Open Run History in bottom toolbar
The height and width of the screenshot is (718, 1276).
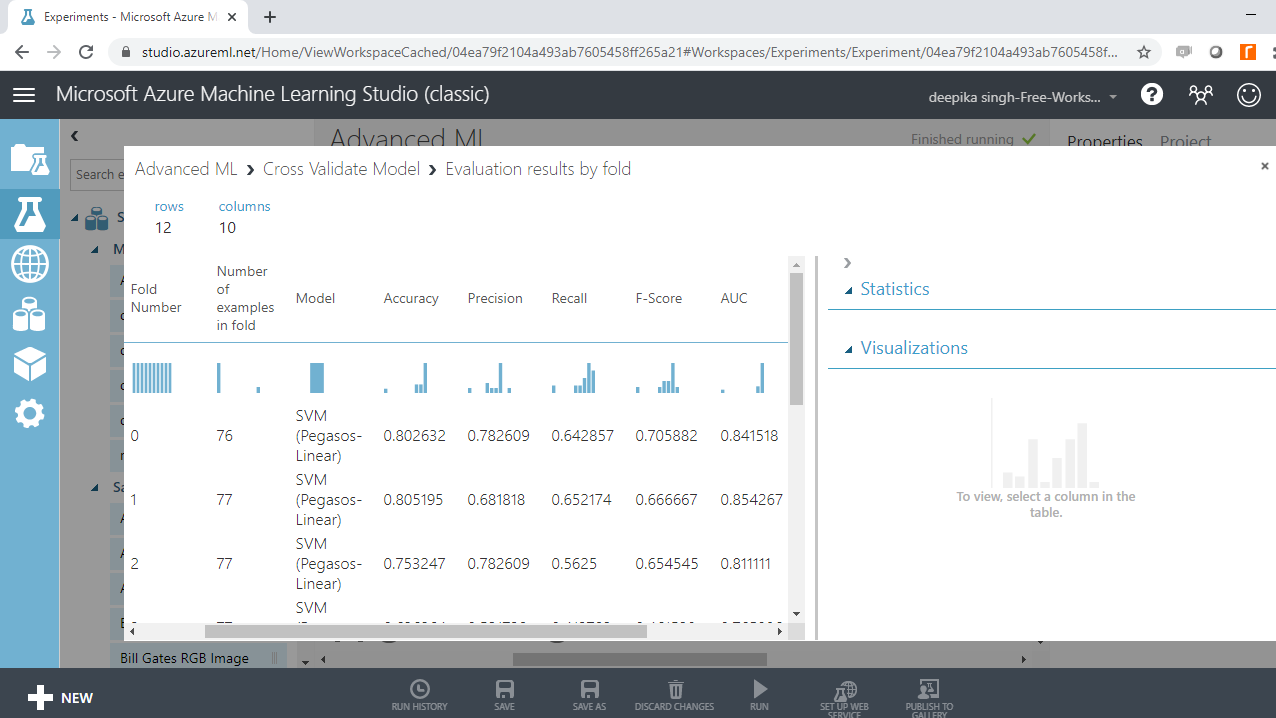420,695
